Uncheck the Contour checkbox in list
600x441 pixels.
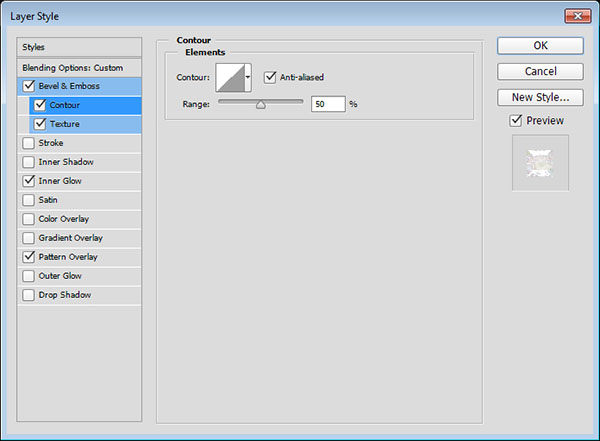tap(40, 105)
